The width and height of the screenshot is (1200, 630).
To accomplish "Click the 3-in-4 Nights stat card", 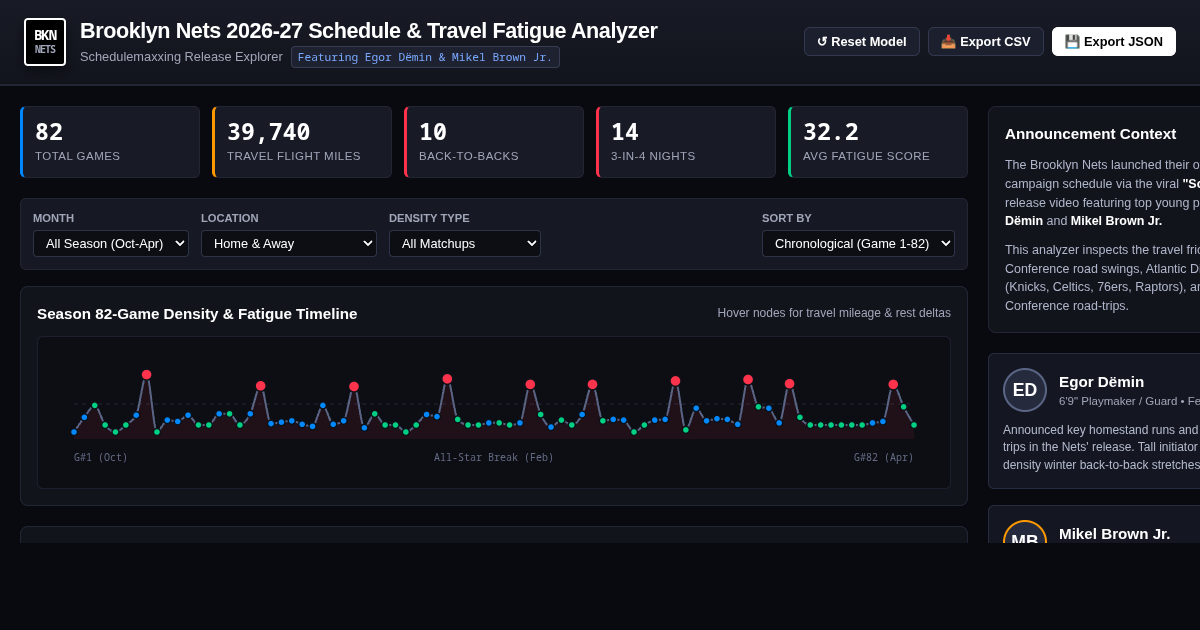I will coord(686,142).
